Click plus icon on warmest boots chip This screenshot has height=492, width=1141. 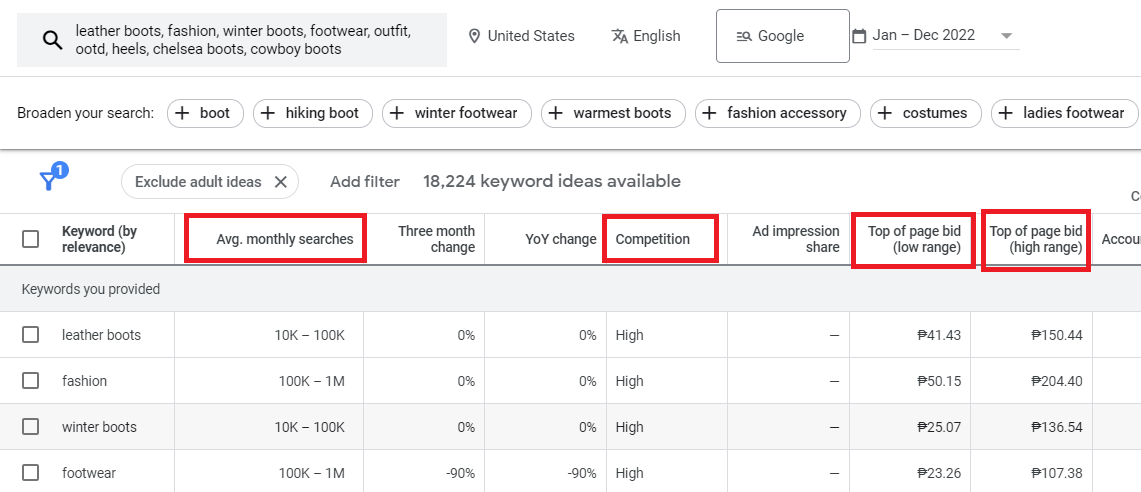[x=556, y=113]
